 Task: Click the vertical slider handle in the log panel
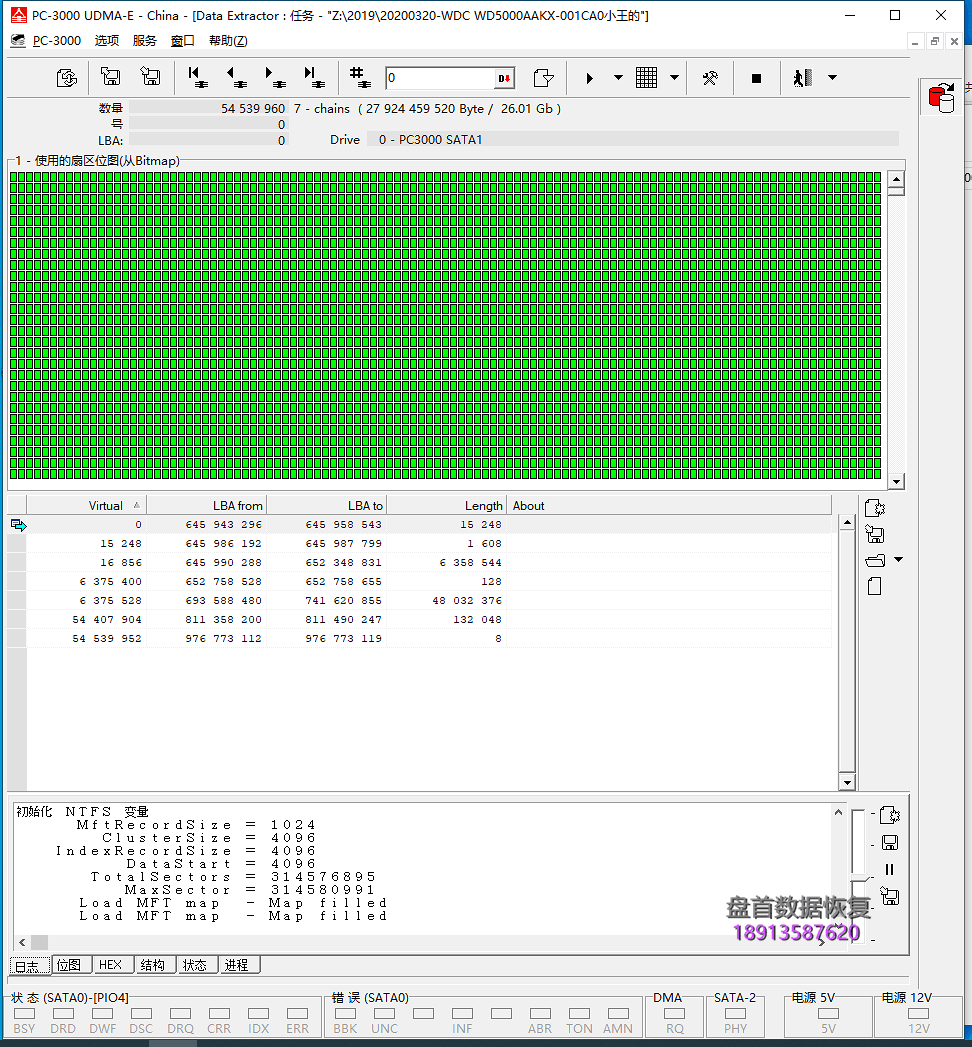861,877
